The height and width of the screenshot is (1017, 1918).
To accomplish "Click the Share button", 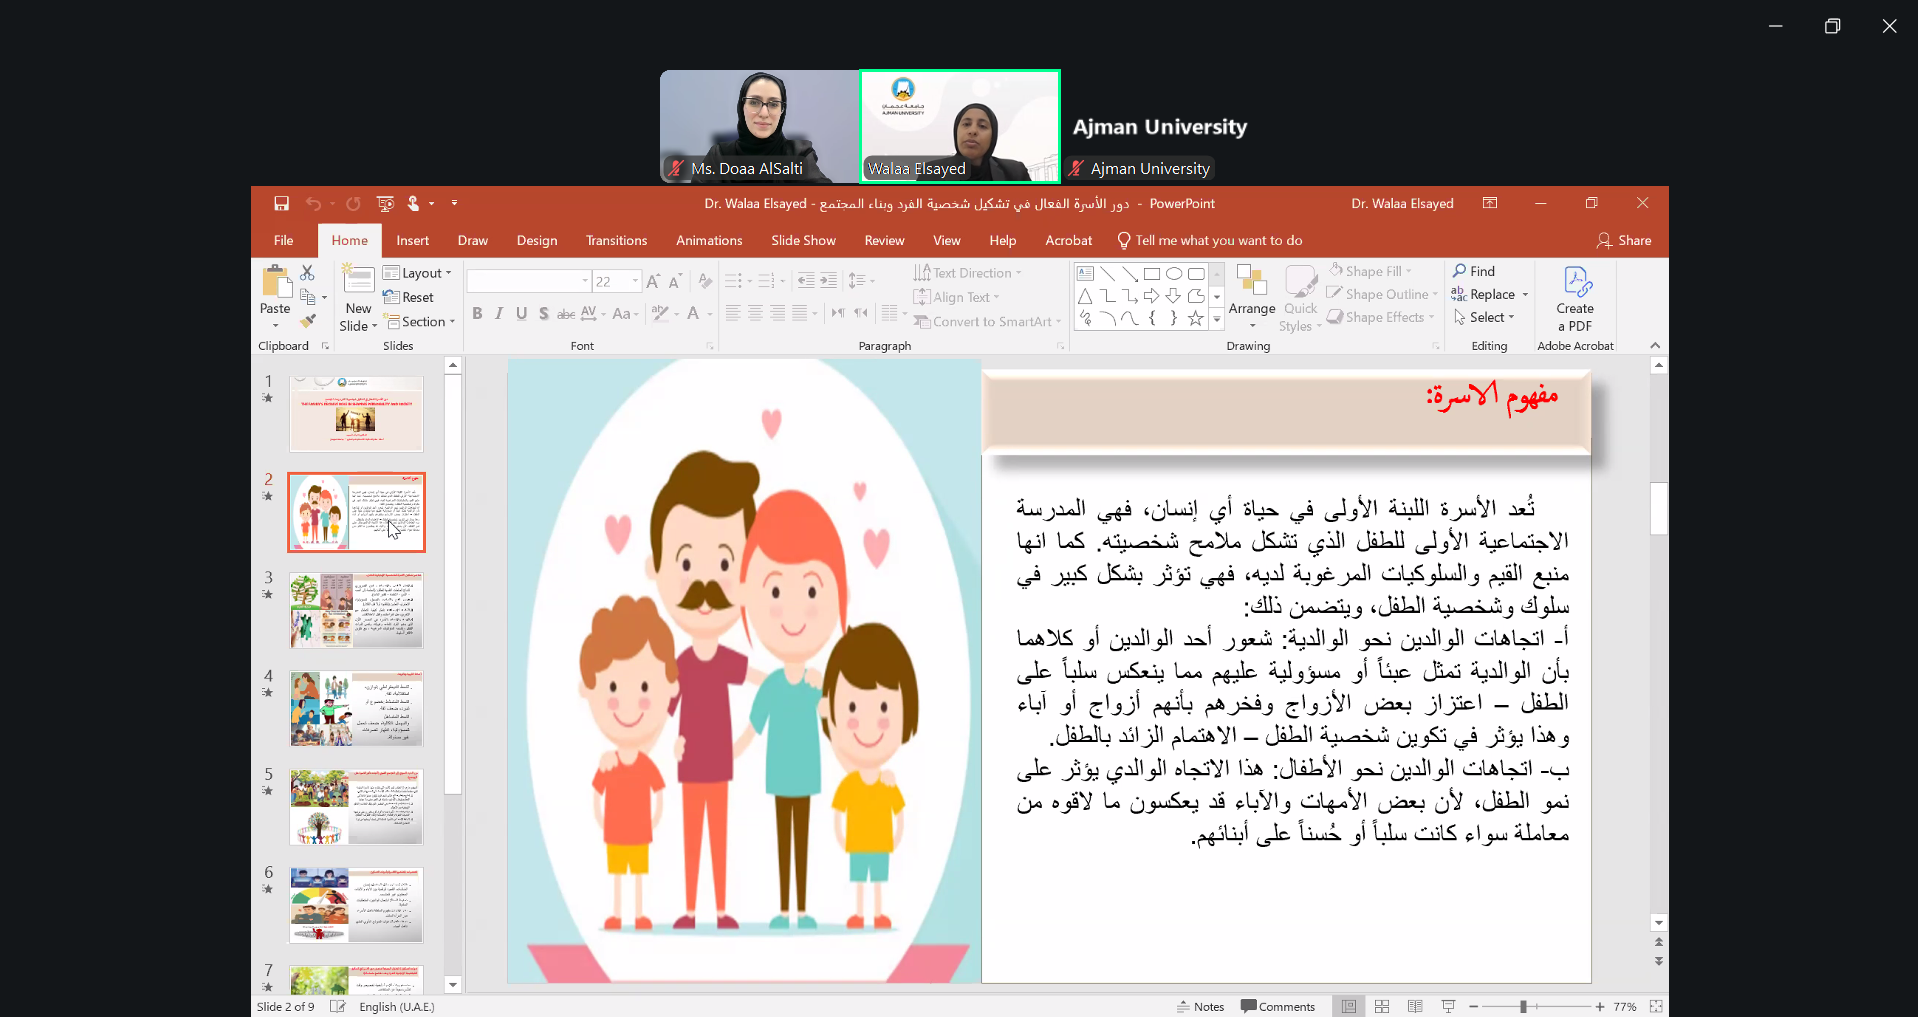I will click(x=1624, y=241).
